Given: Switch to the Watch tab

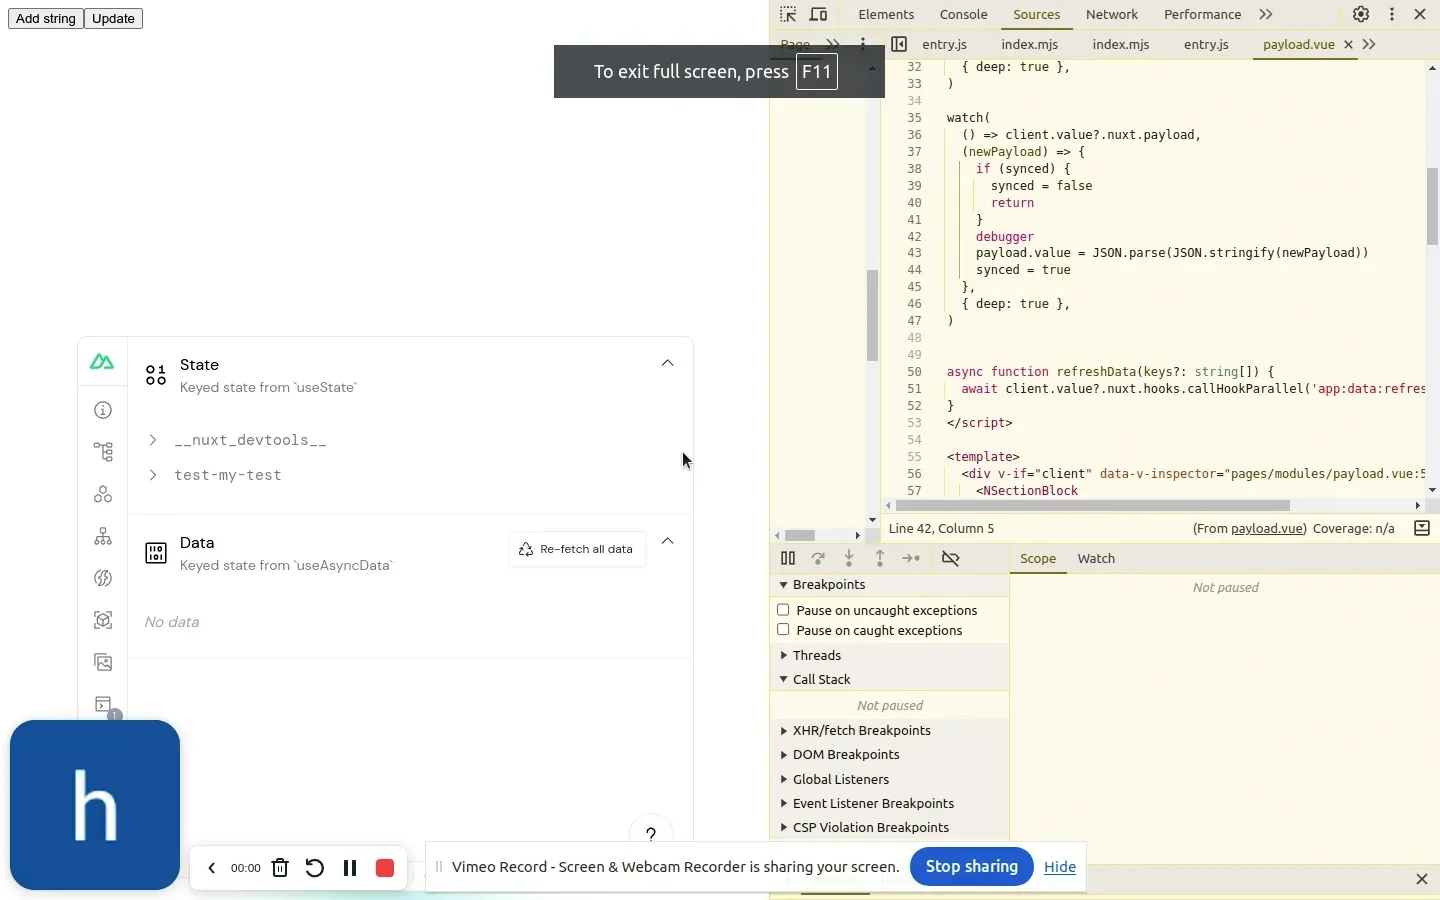Looking at the screenshot, I should pos(1096,559).
